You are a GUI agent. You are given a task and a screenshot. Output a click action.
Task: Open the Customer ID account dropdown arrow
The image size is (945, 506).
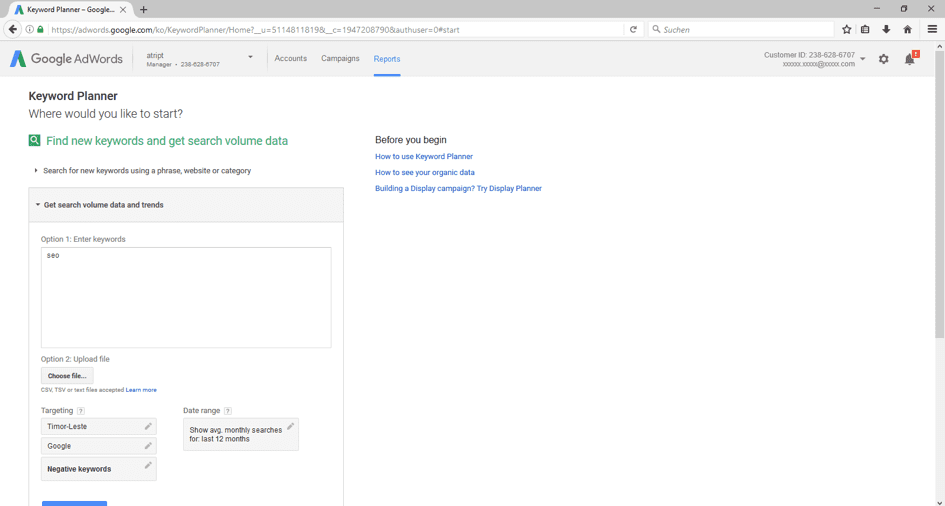862,59
